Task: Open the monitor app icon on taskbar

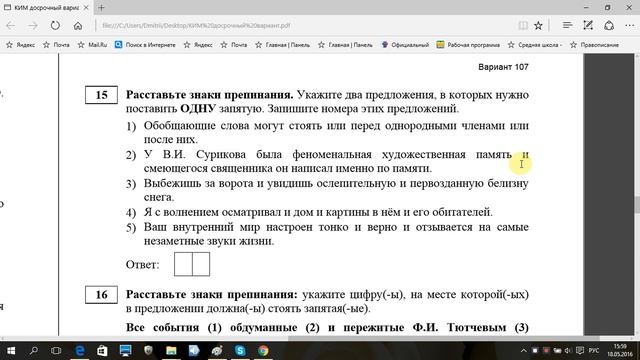Action: tap(125, 351)
